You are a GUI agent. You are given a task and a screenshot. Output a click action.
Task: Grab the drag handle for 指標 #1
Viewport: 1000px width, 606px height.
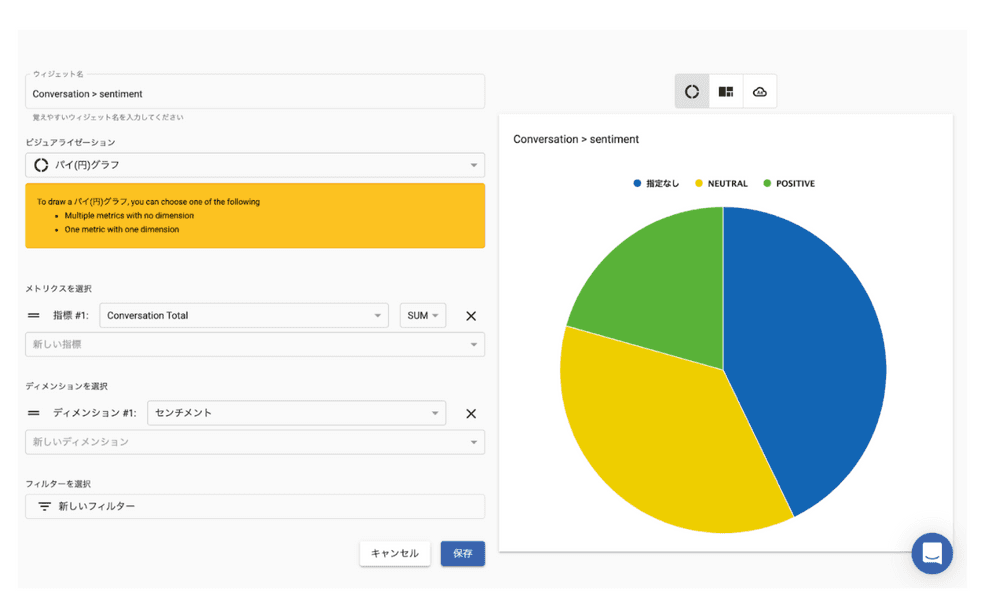[x=33, y=316]
